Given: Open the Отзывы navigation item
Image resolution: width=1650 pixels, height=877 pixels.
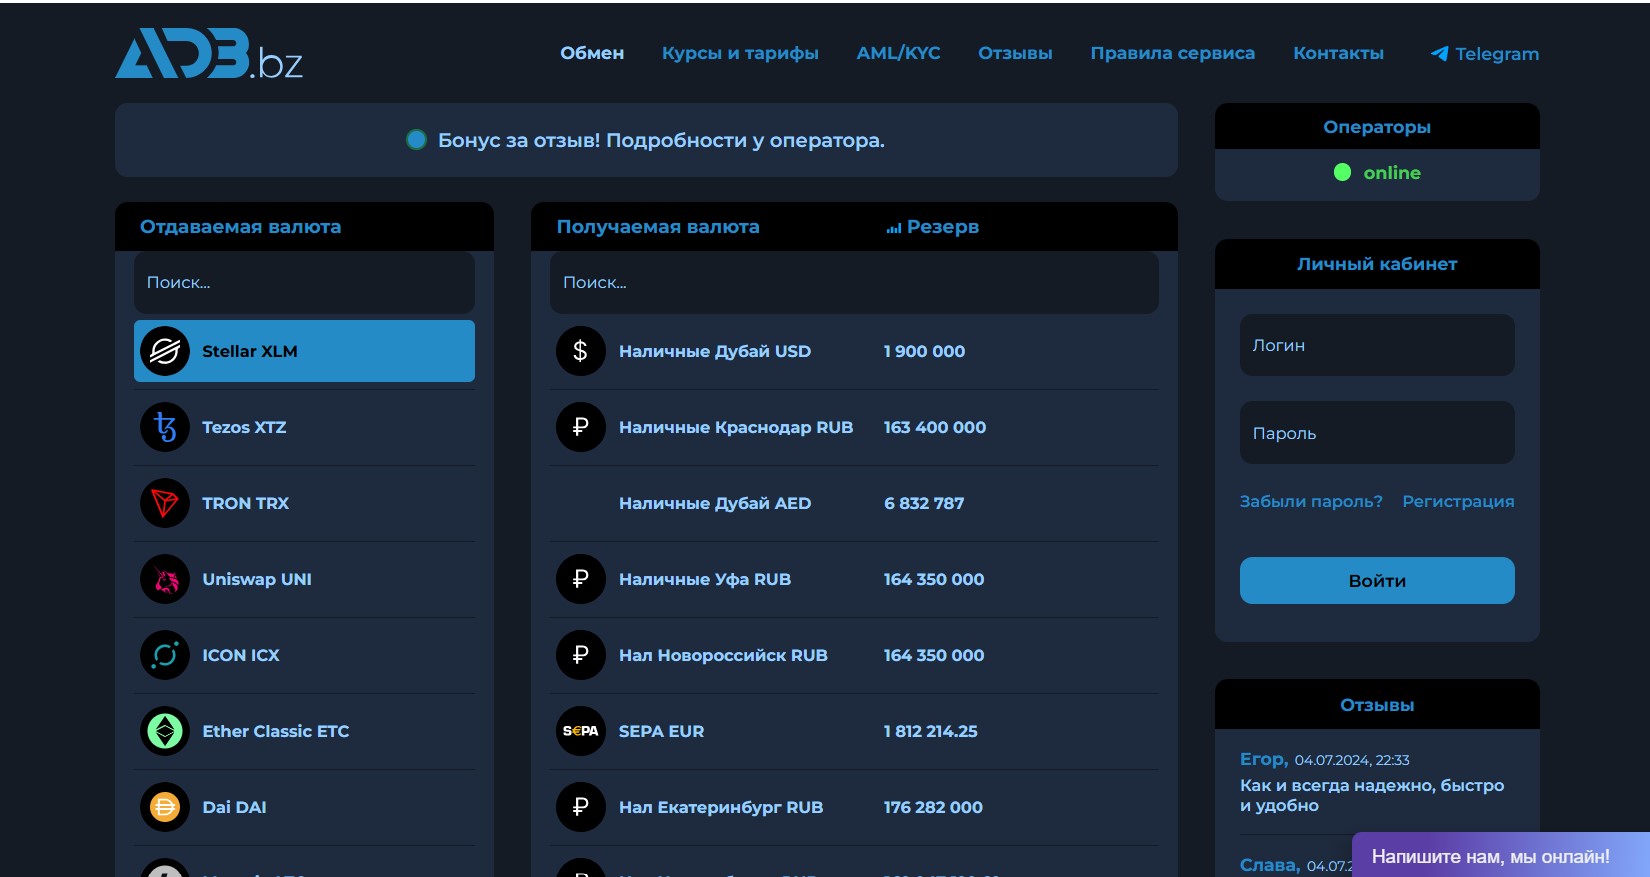Looking at the screenshot, I should pos(1015,53).
